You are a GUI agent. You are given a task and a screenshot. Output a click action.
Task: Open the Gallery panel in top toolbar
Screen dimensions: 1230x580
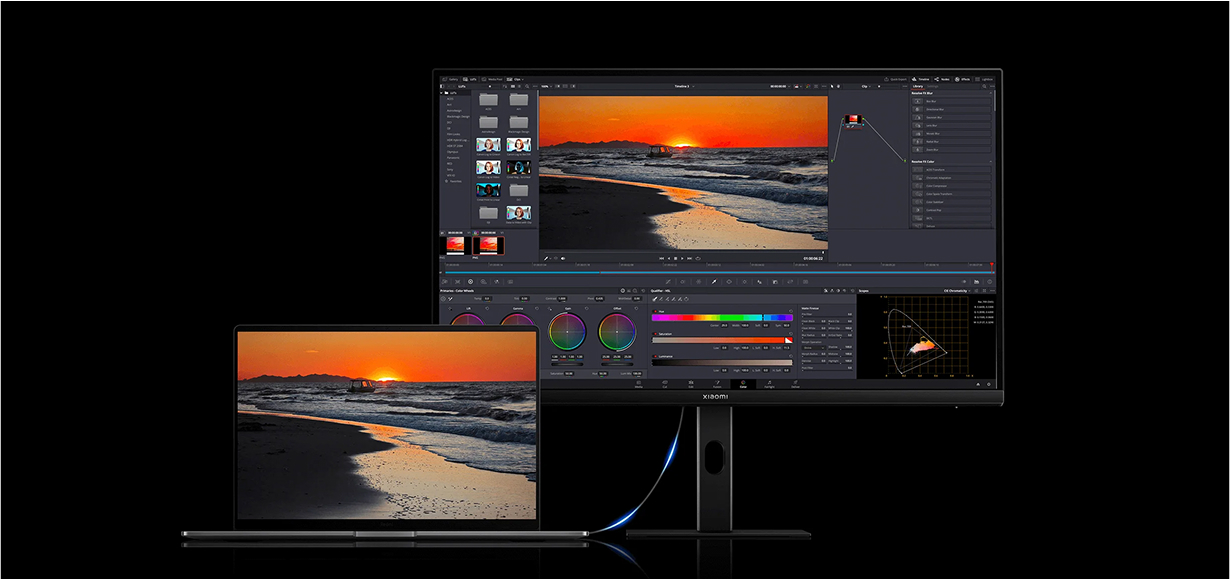451,78
